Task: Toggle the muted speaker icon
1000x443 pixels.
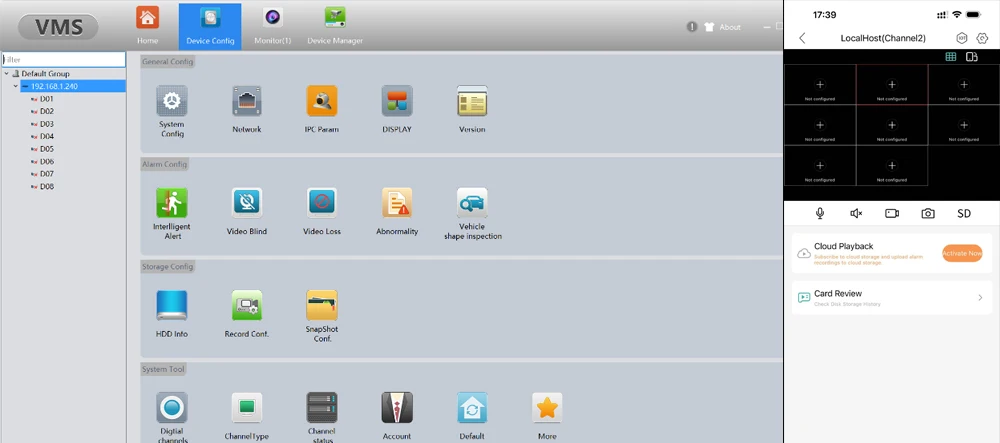Action: pyautogui.click(x=857, y=214)
